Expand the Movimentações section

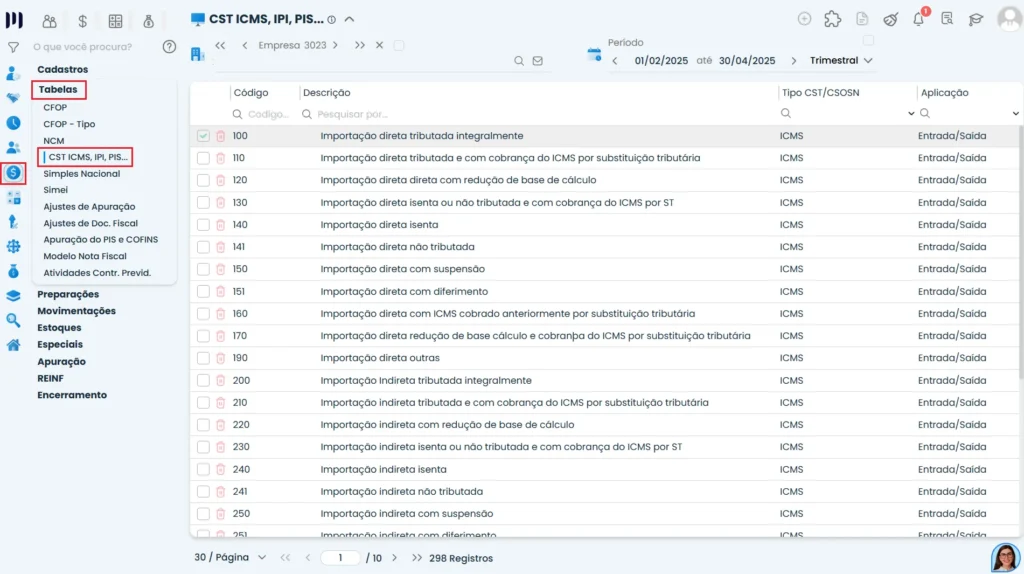[76, 311]
